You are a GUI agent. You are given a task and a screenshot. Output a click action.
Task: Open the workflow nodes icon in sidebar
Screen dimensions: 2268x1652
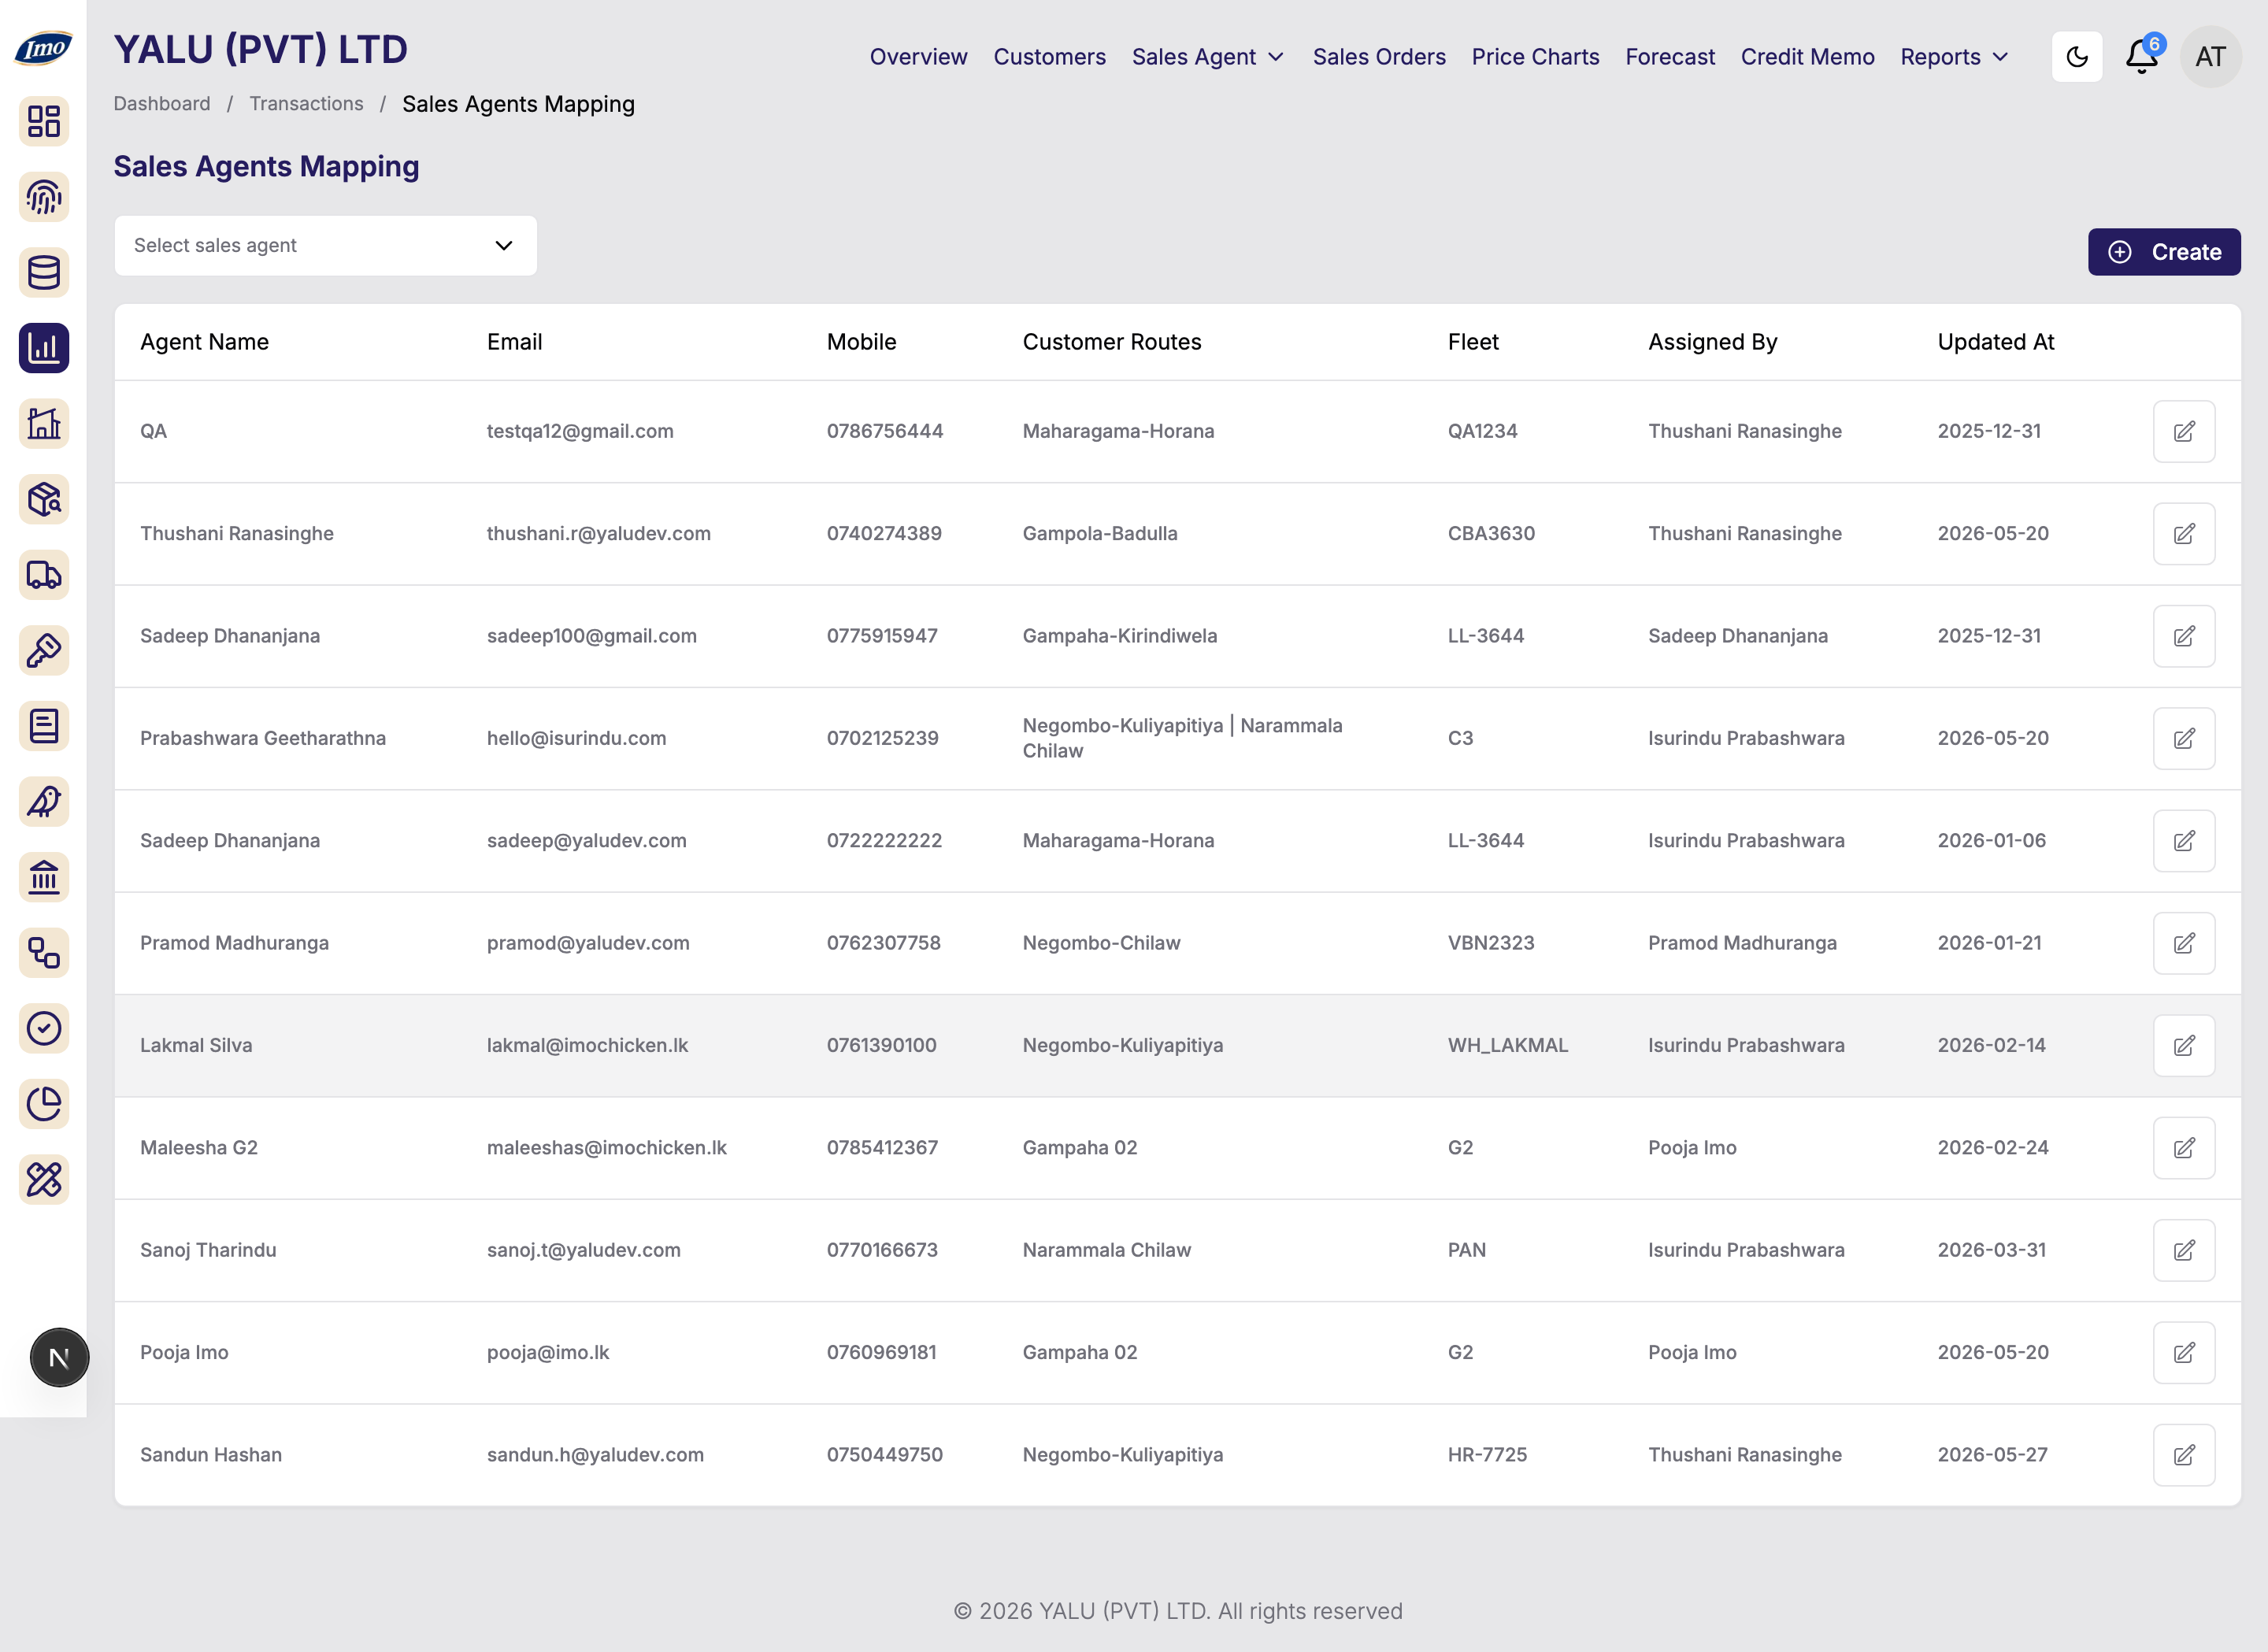click(x=44, y=953)
